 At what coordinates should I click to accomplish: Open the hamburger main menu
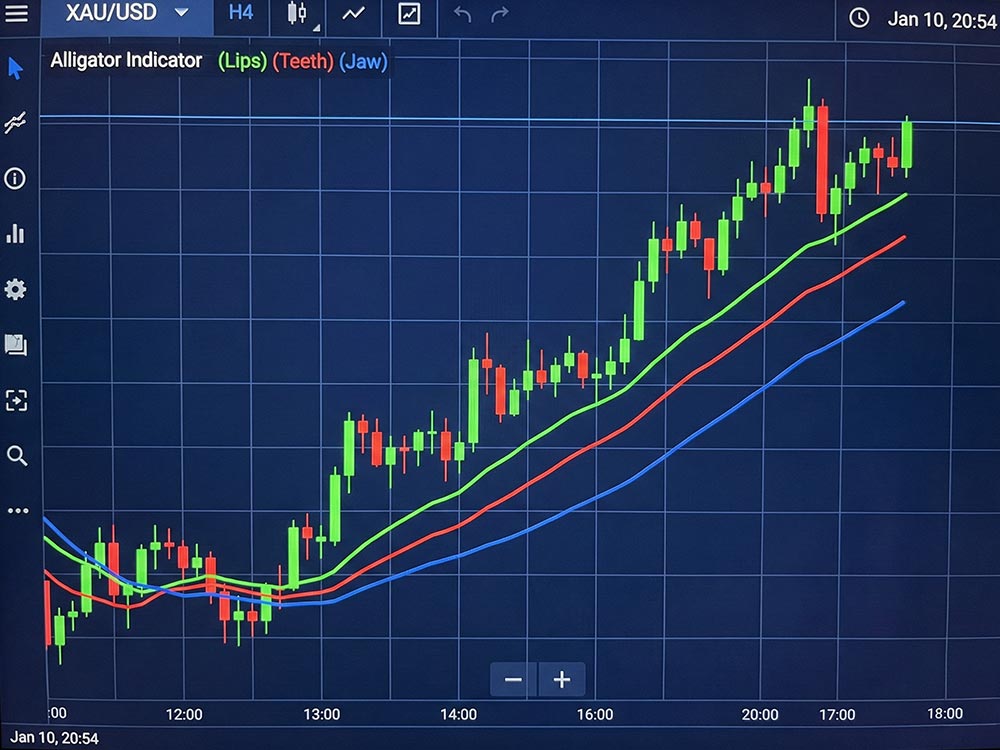[x=16, y=14]
